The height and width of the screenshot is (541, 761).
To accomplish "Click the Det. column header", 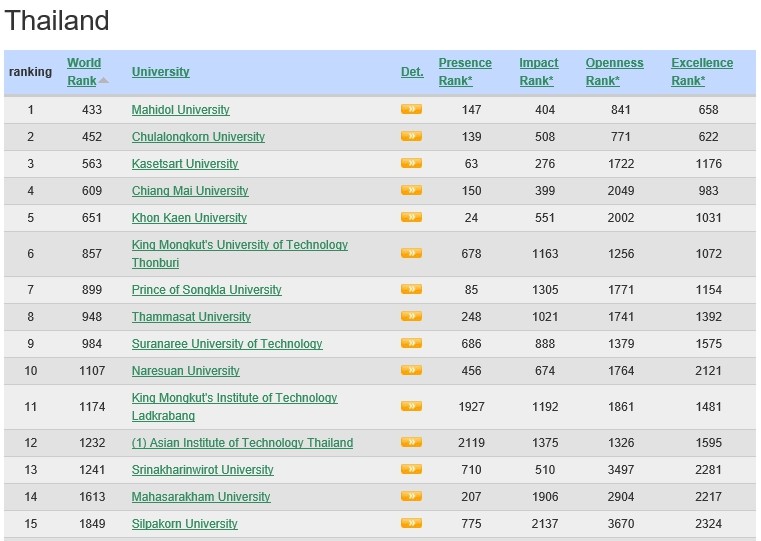I will (412, 72).
